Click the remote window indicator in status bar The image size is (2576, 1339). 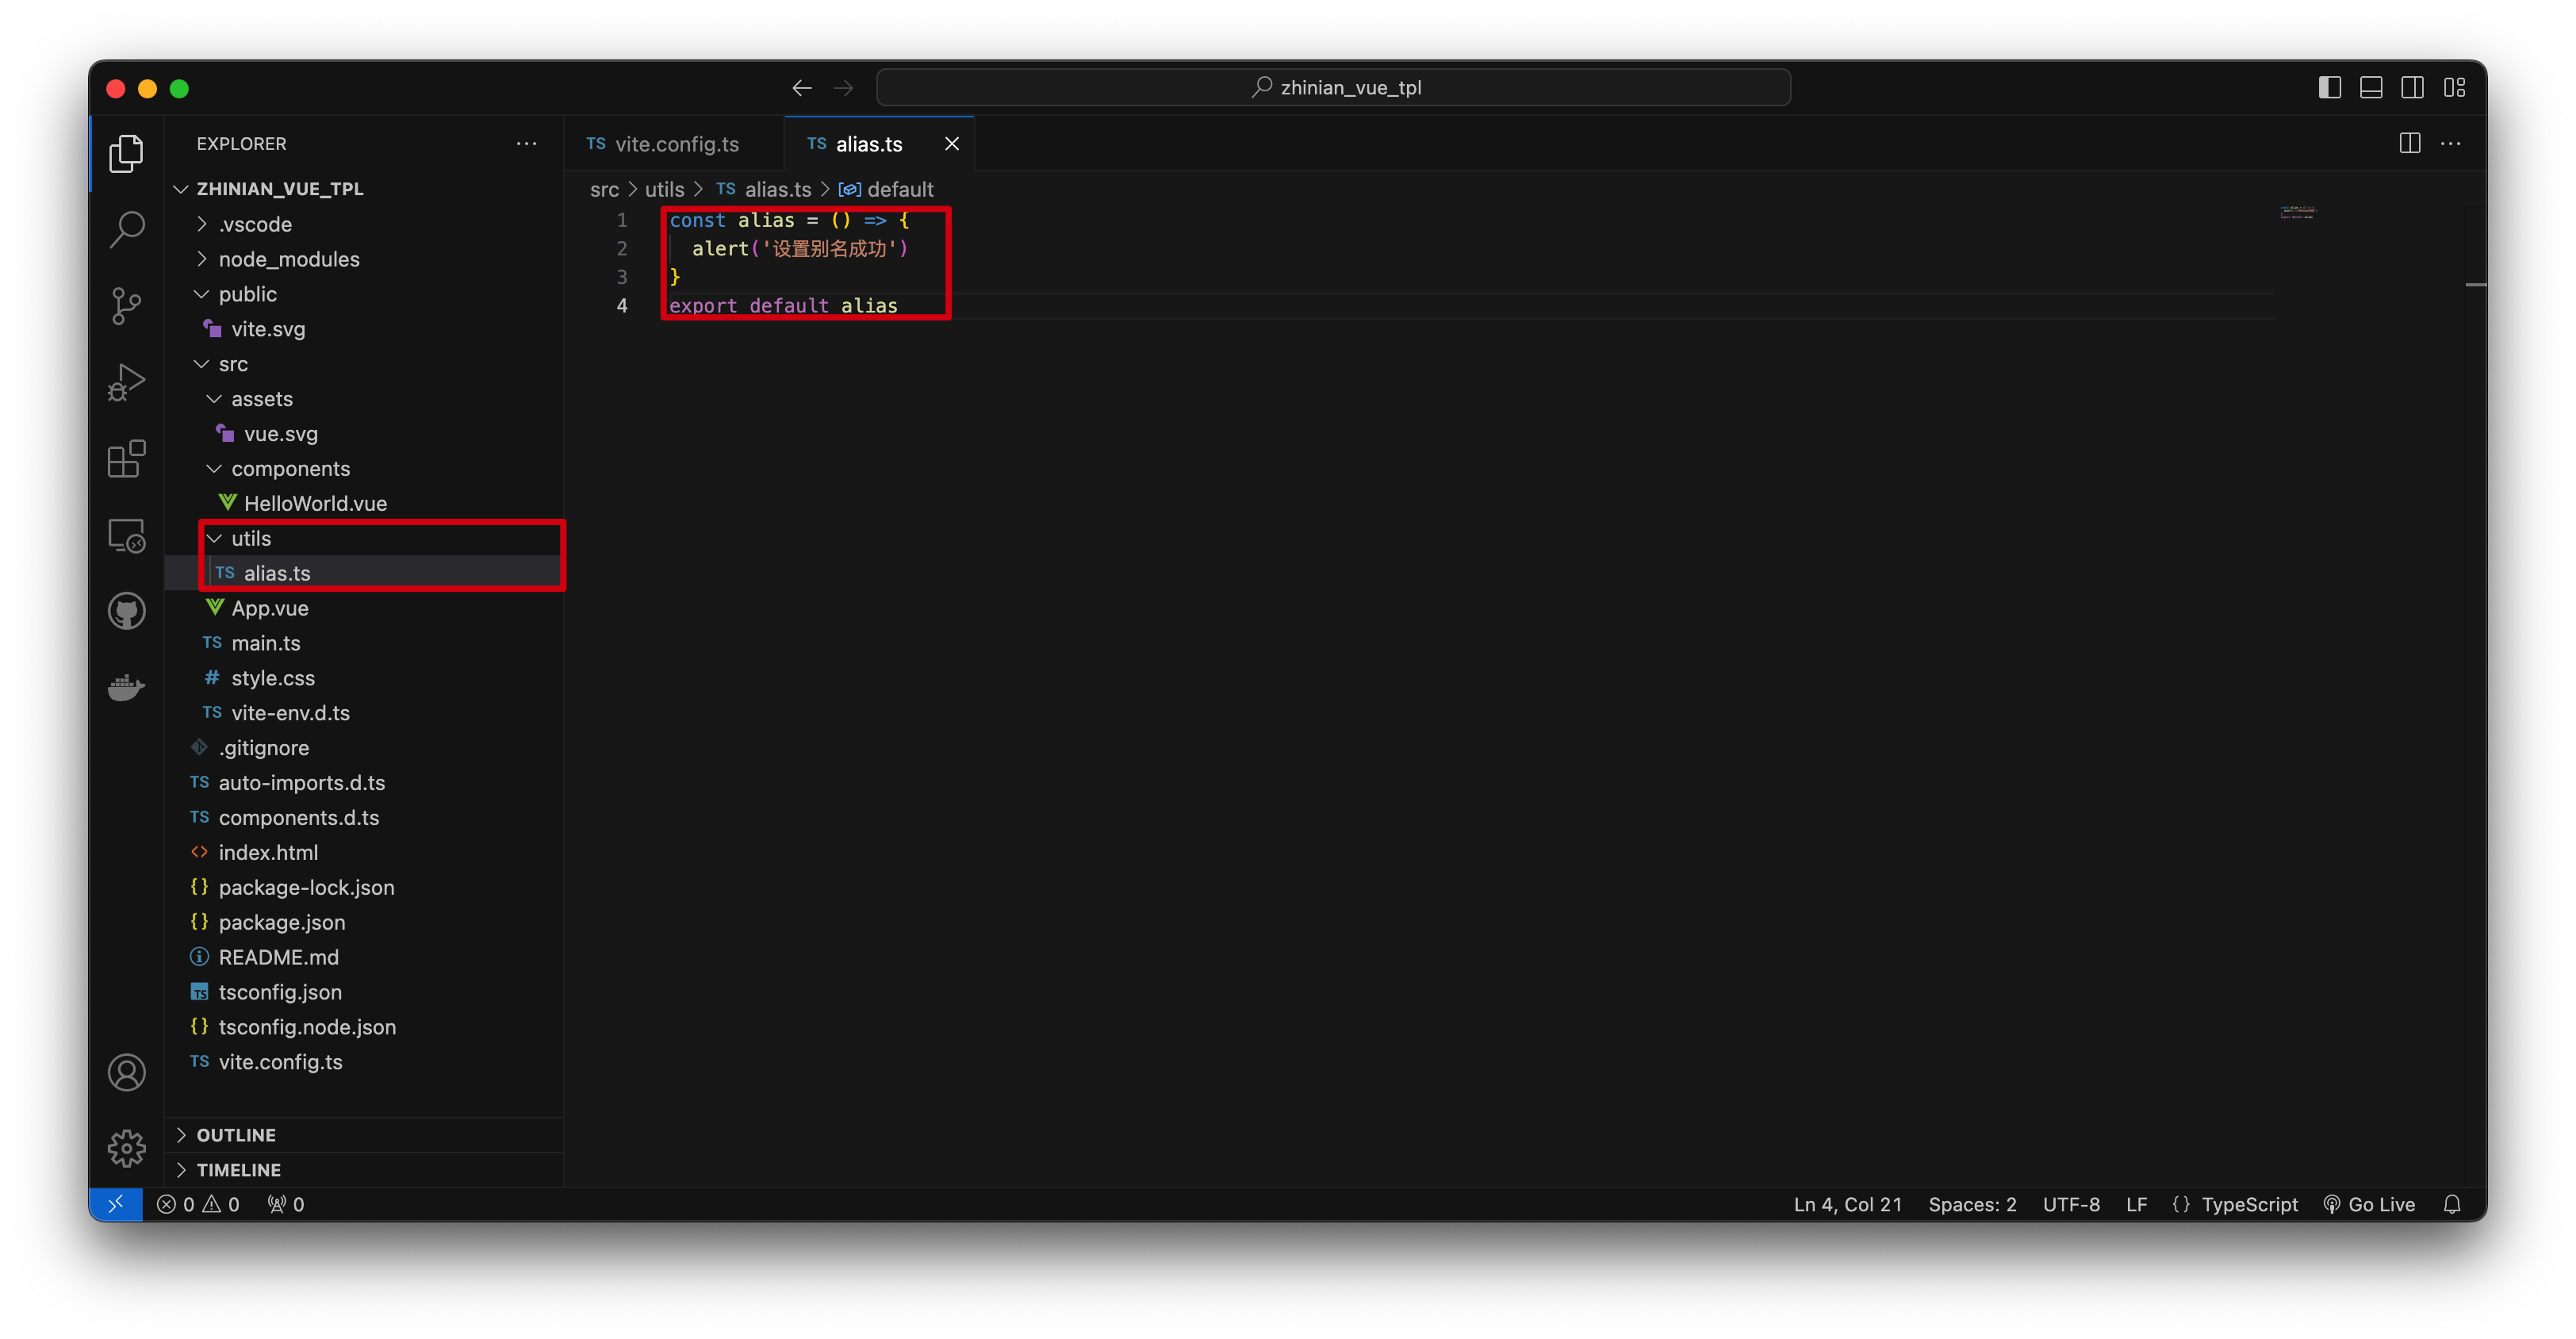click(x=116, y=1204)
